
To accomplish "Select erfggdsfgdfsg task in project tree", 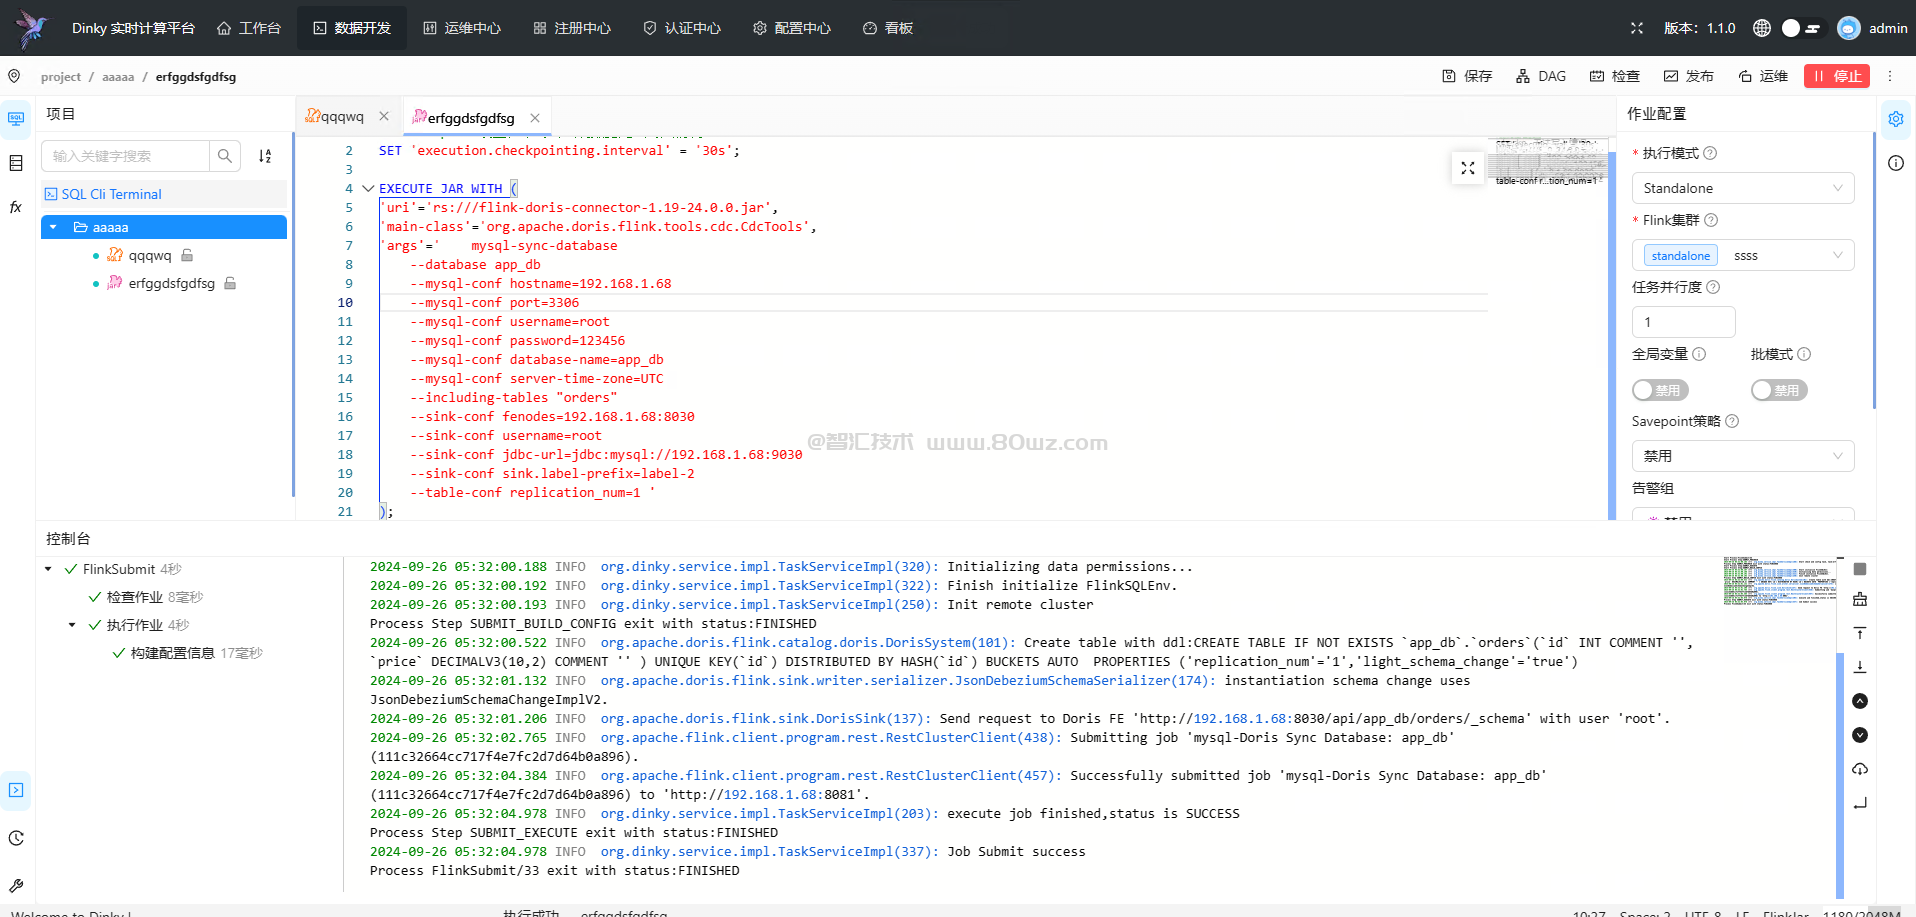I will (171, 283).
